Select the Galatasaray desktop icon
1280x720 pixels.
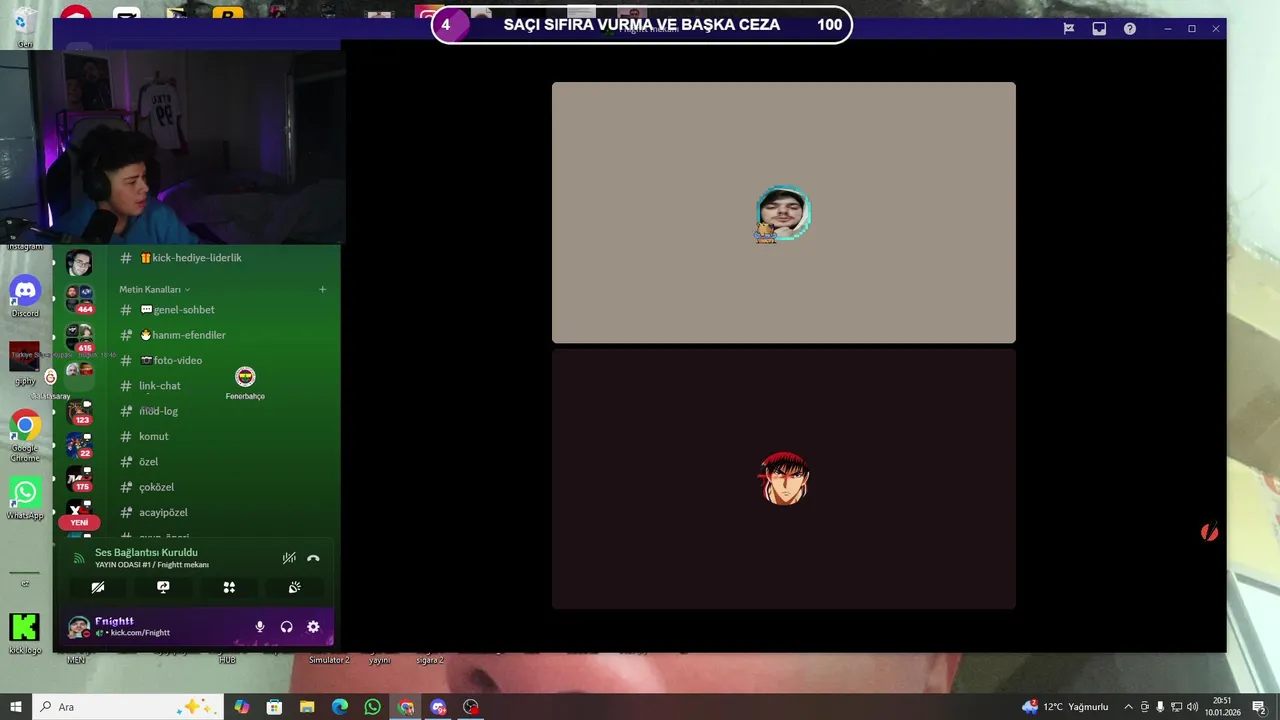tap(50, 384)
